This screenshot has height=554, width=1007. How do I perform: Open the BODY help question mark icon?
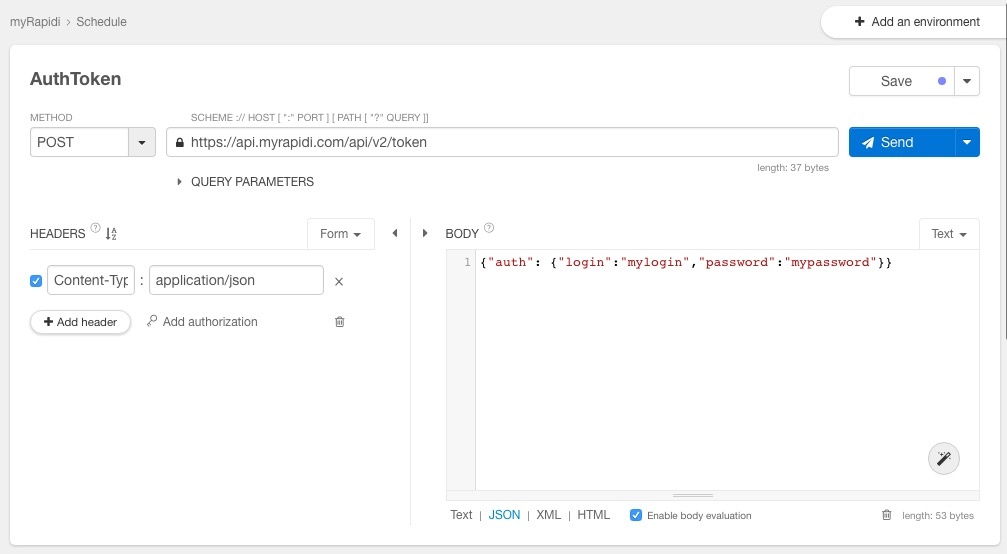(489, 228)
